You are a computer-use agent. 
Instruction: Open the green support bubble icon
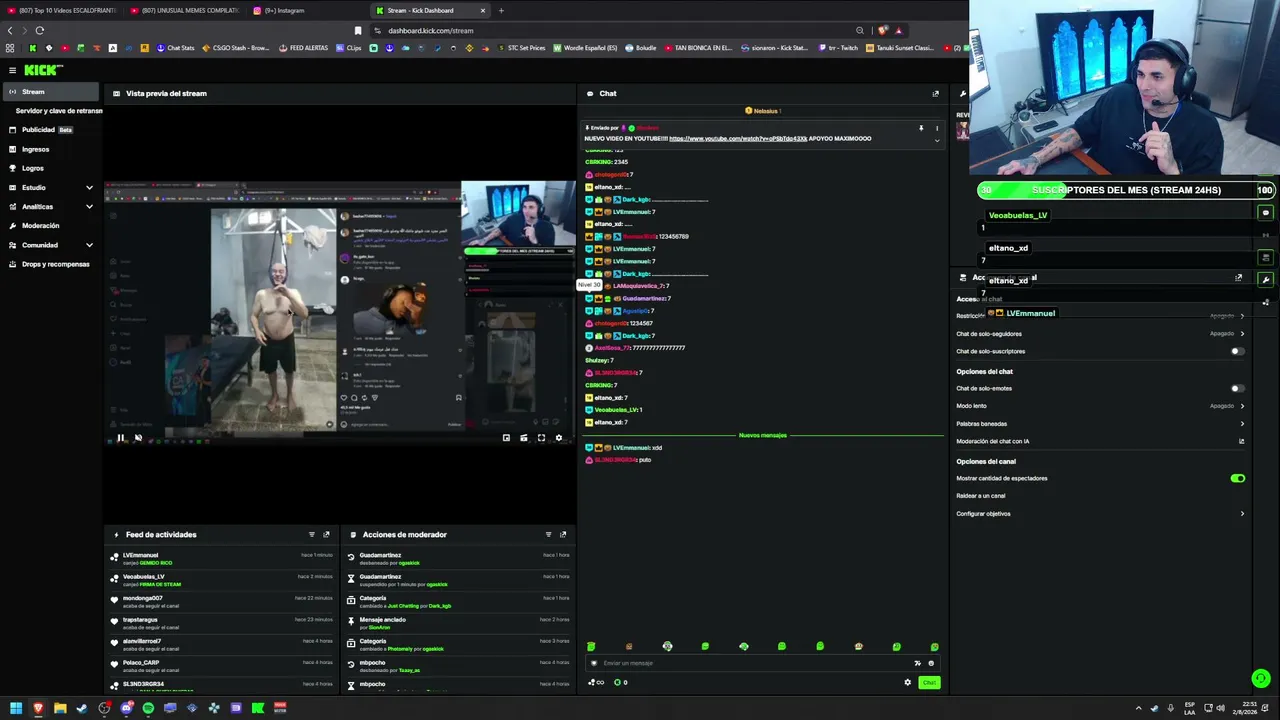pos(1261,678)
